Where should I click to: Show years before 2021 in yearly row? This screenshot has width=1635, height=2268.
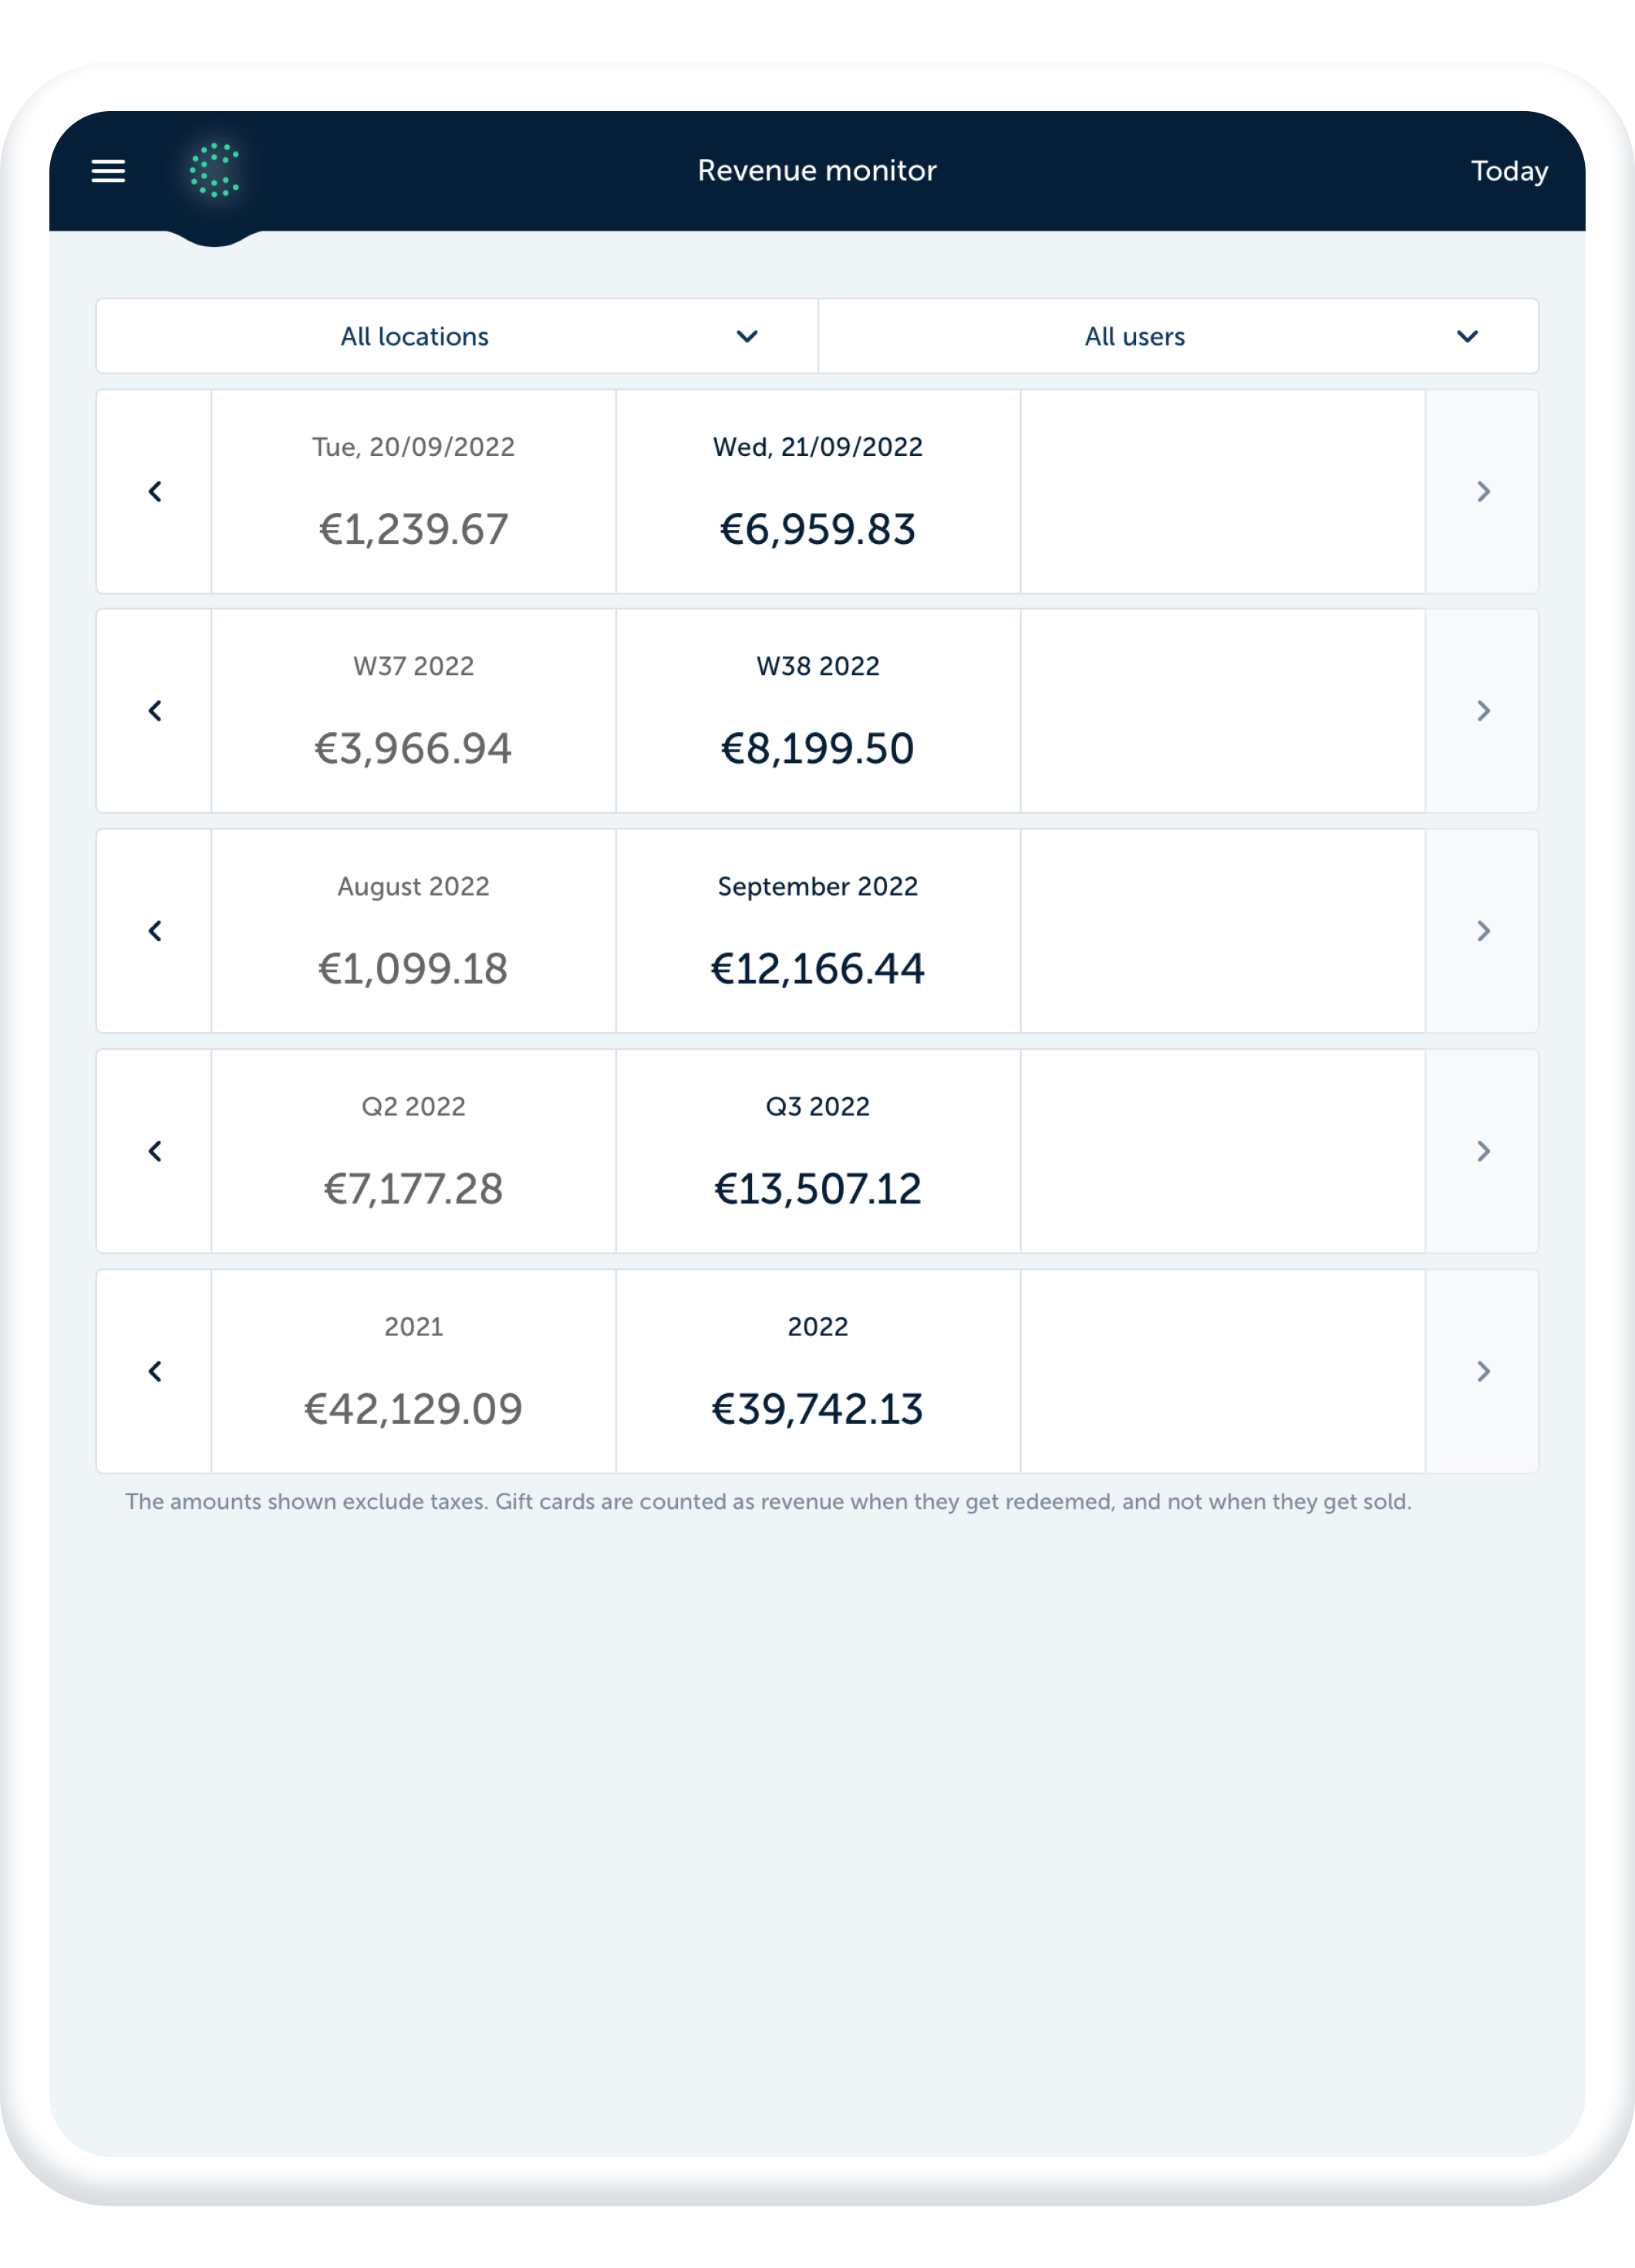pos(155,1371)
